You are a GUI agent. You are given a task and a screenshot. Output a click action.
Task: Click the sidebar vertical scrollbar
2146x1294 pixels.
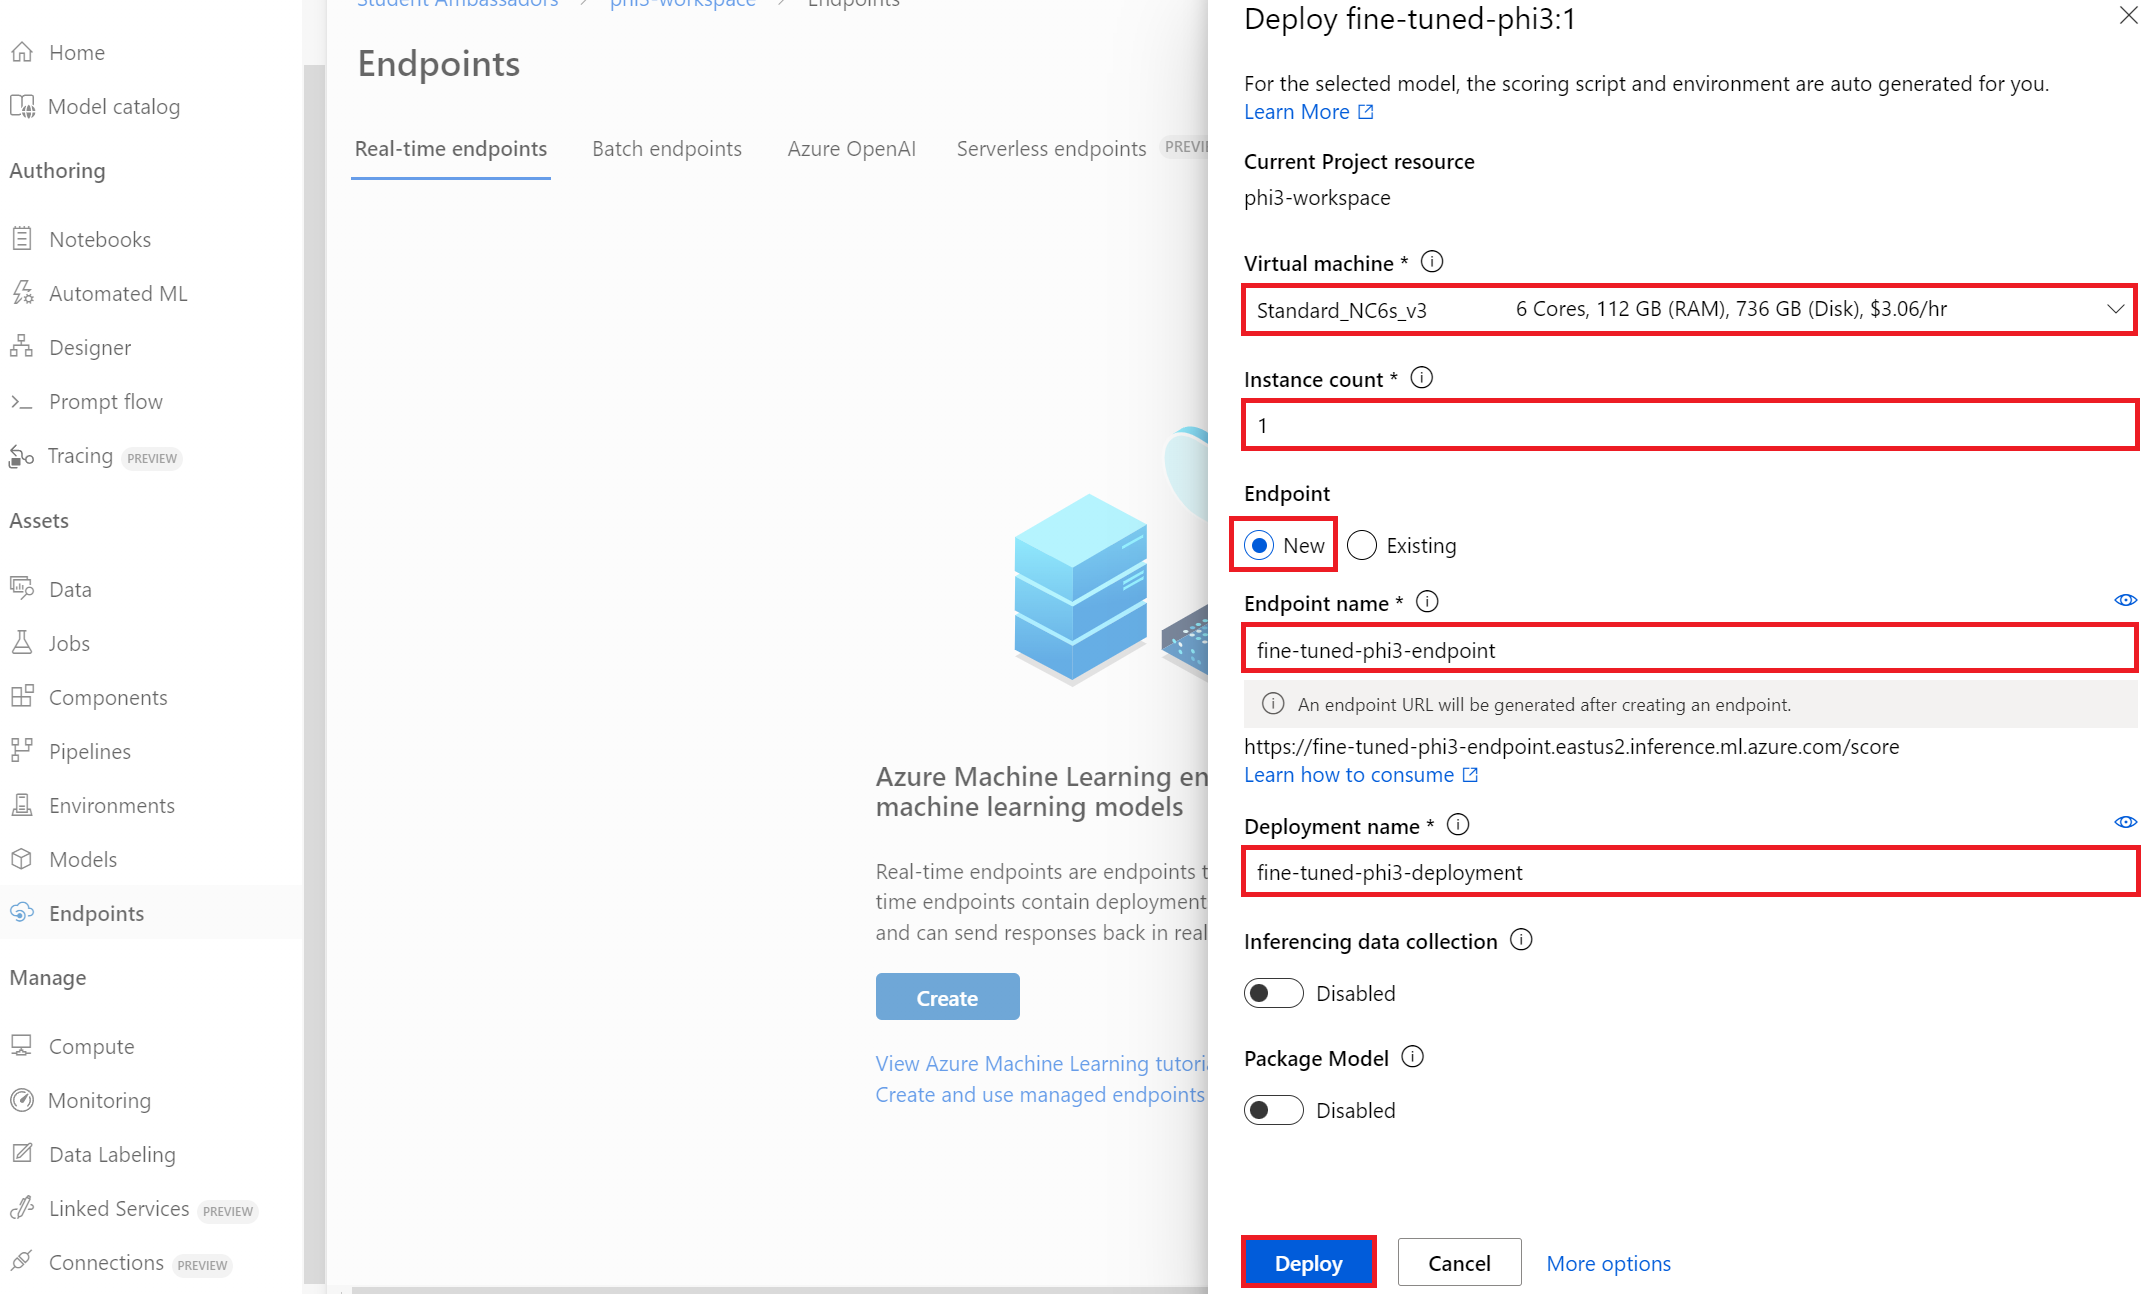coord(314,673)
